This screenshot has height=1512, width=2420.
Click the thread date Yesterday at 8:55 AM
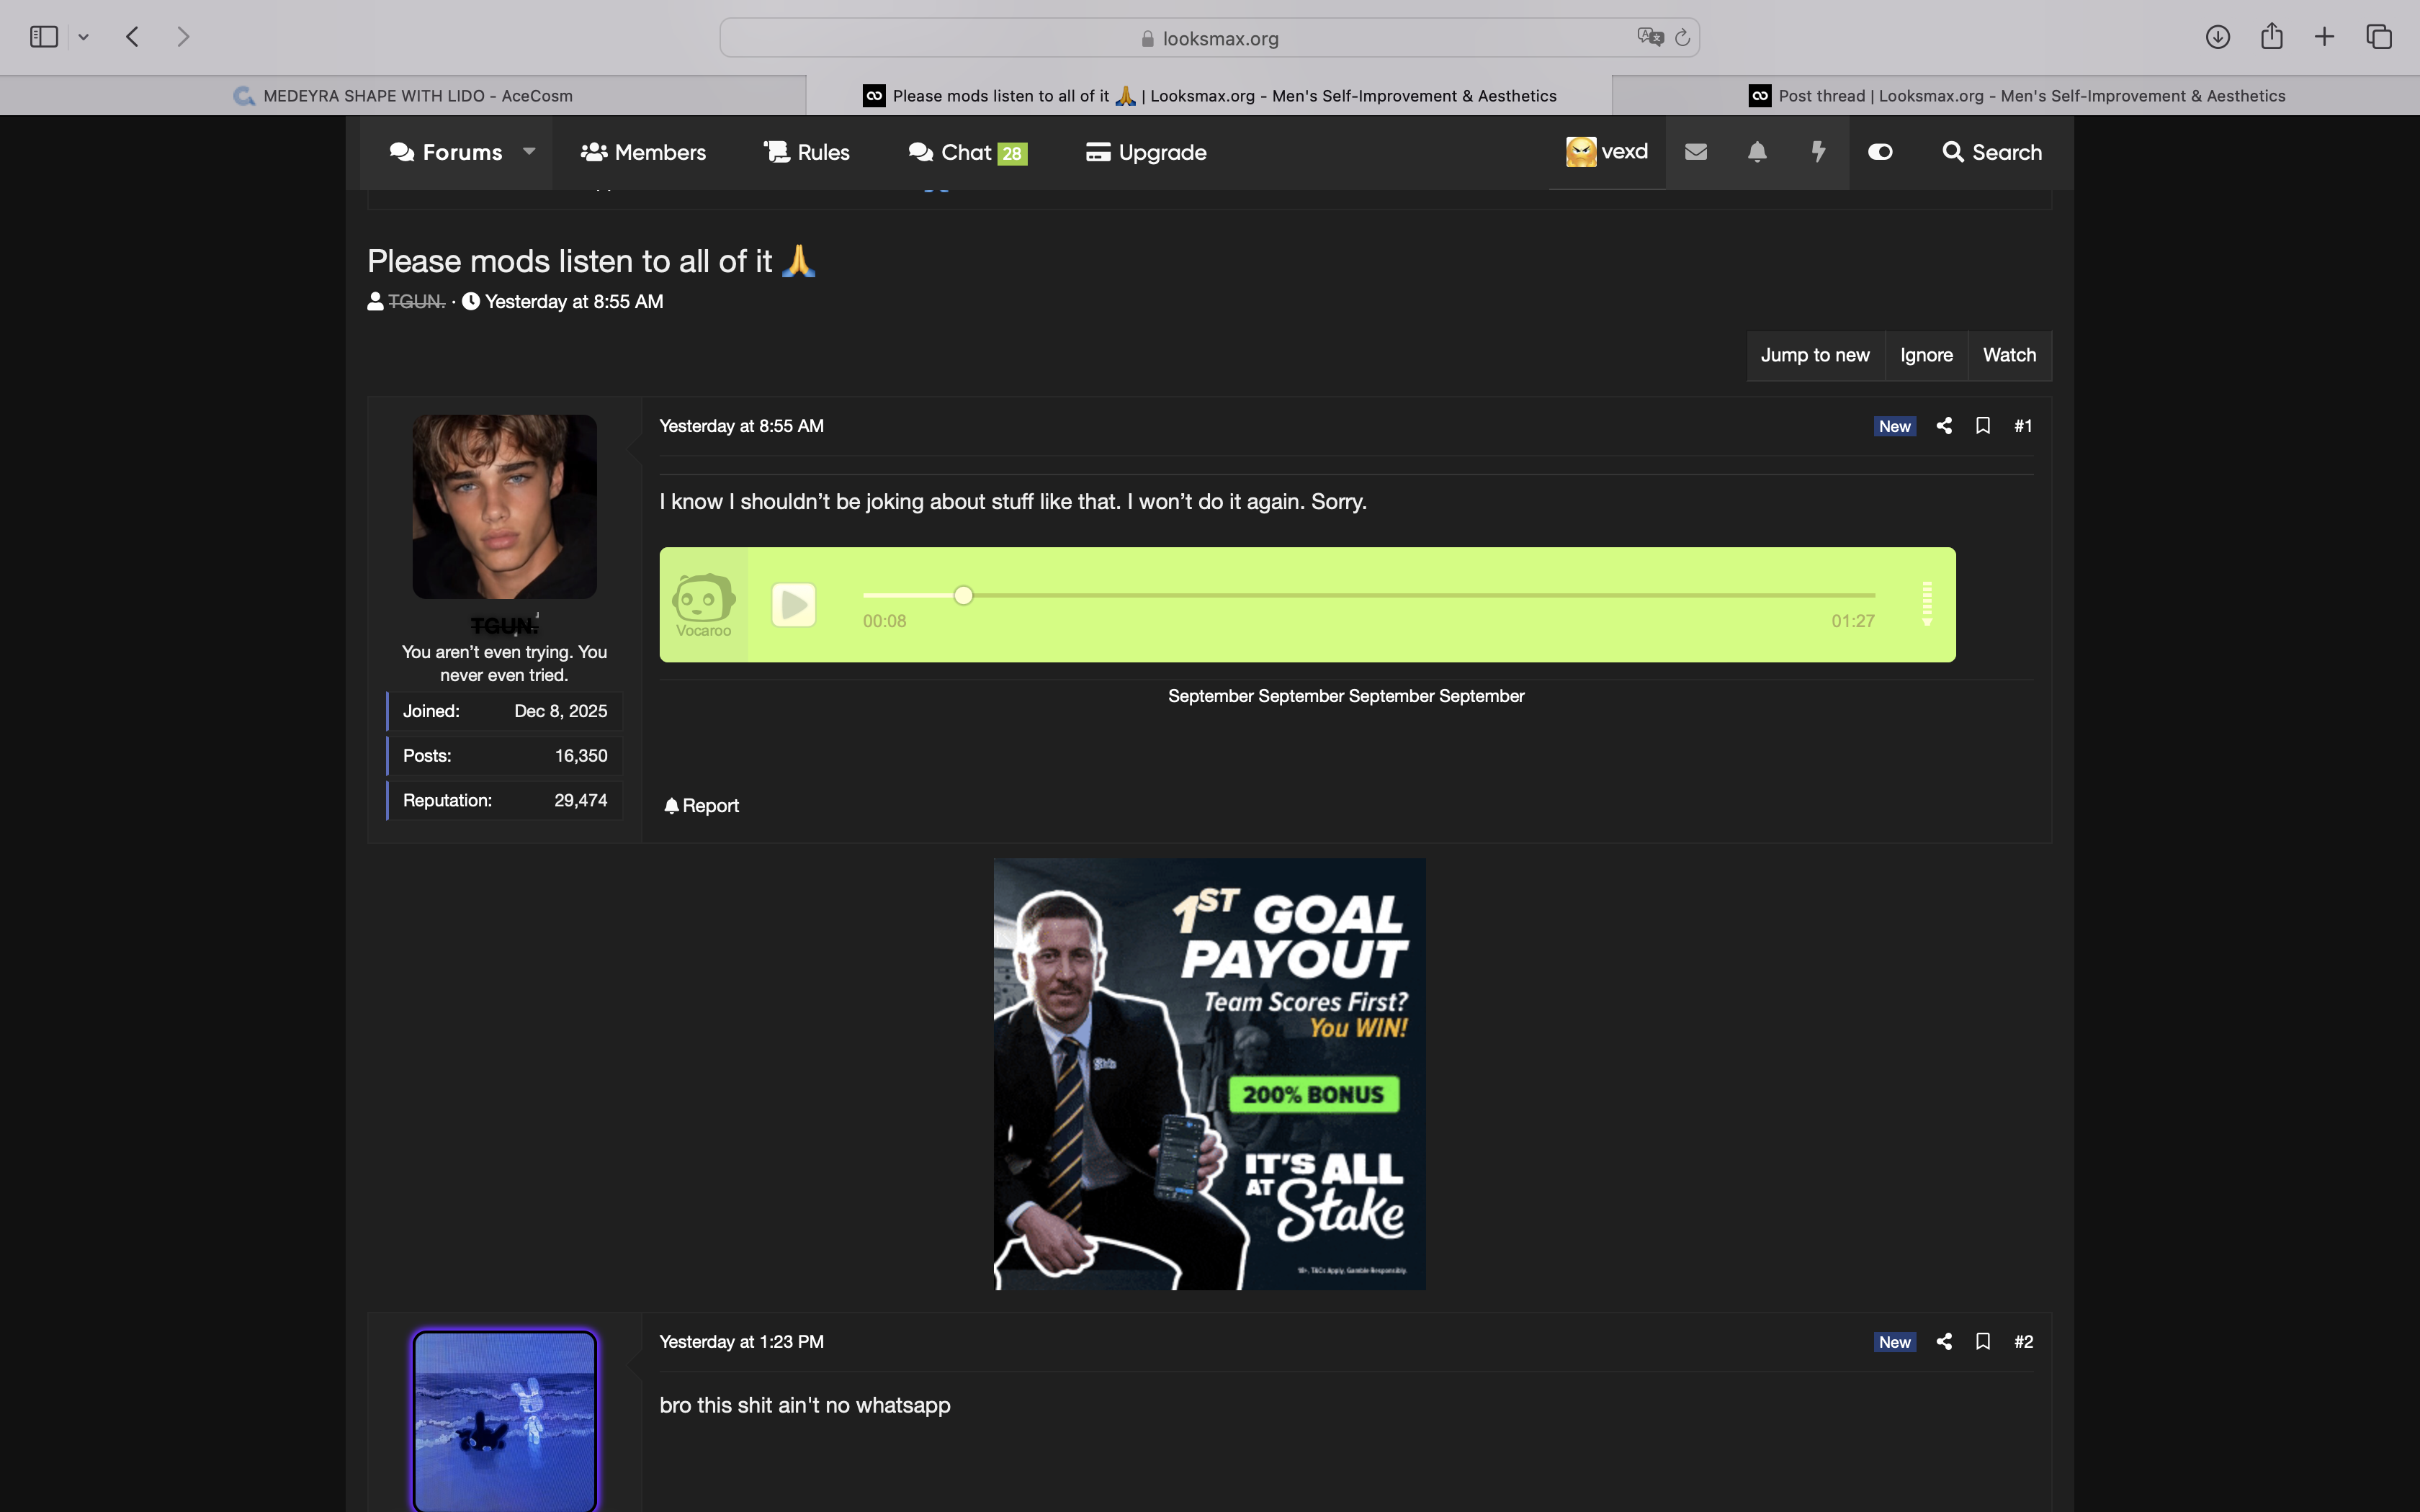click(574, 301)
